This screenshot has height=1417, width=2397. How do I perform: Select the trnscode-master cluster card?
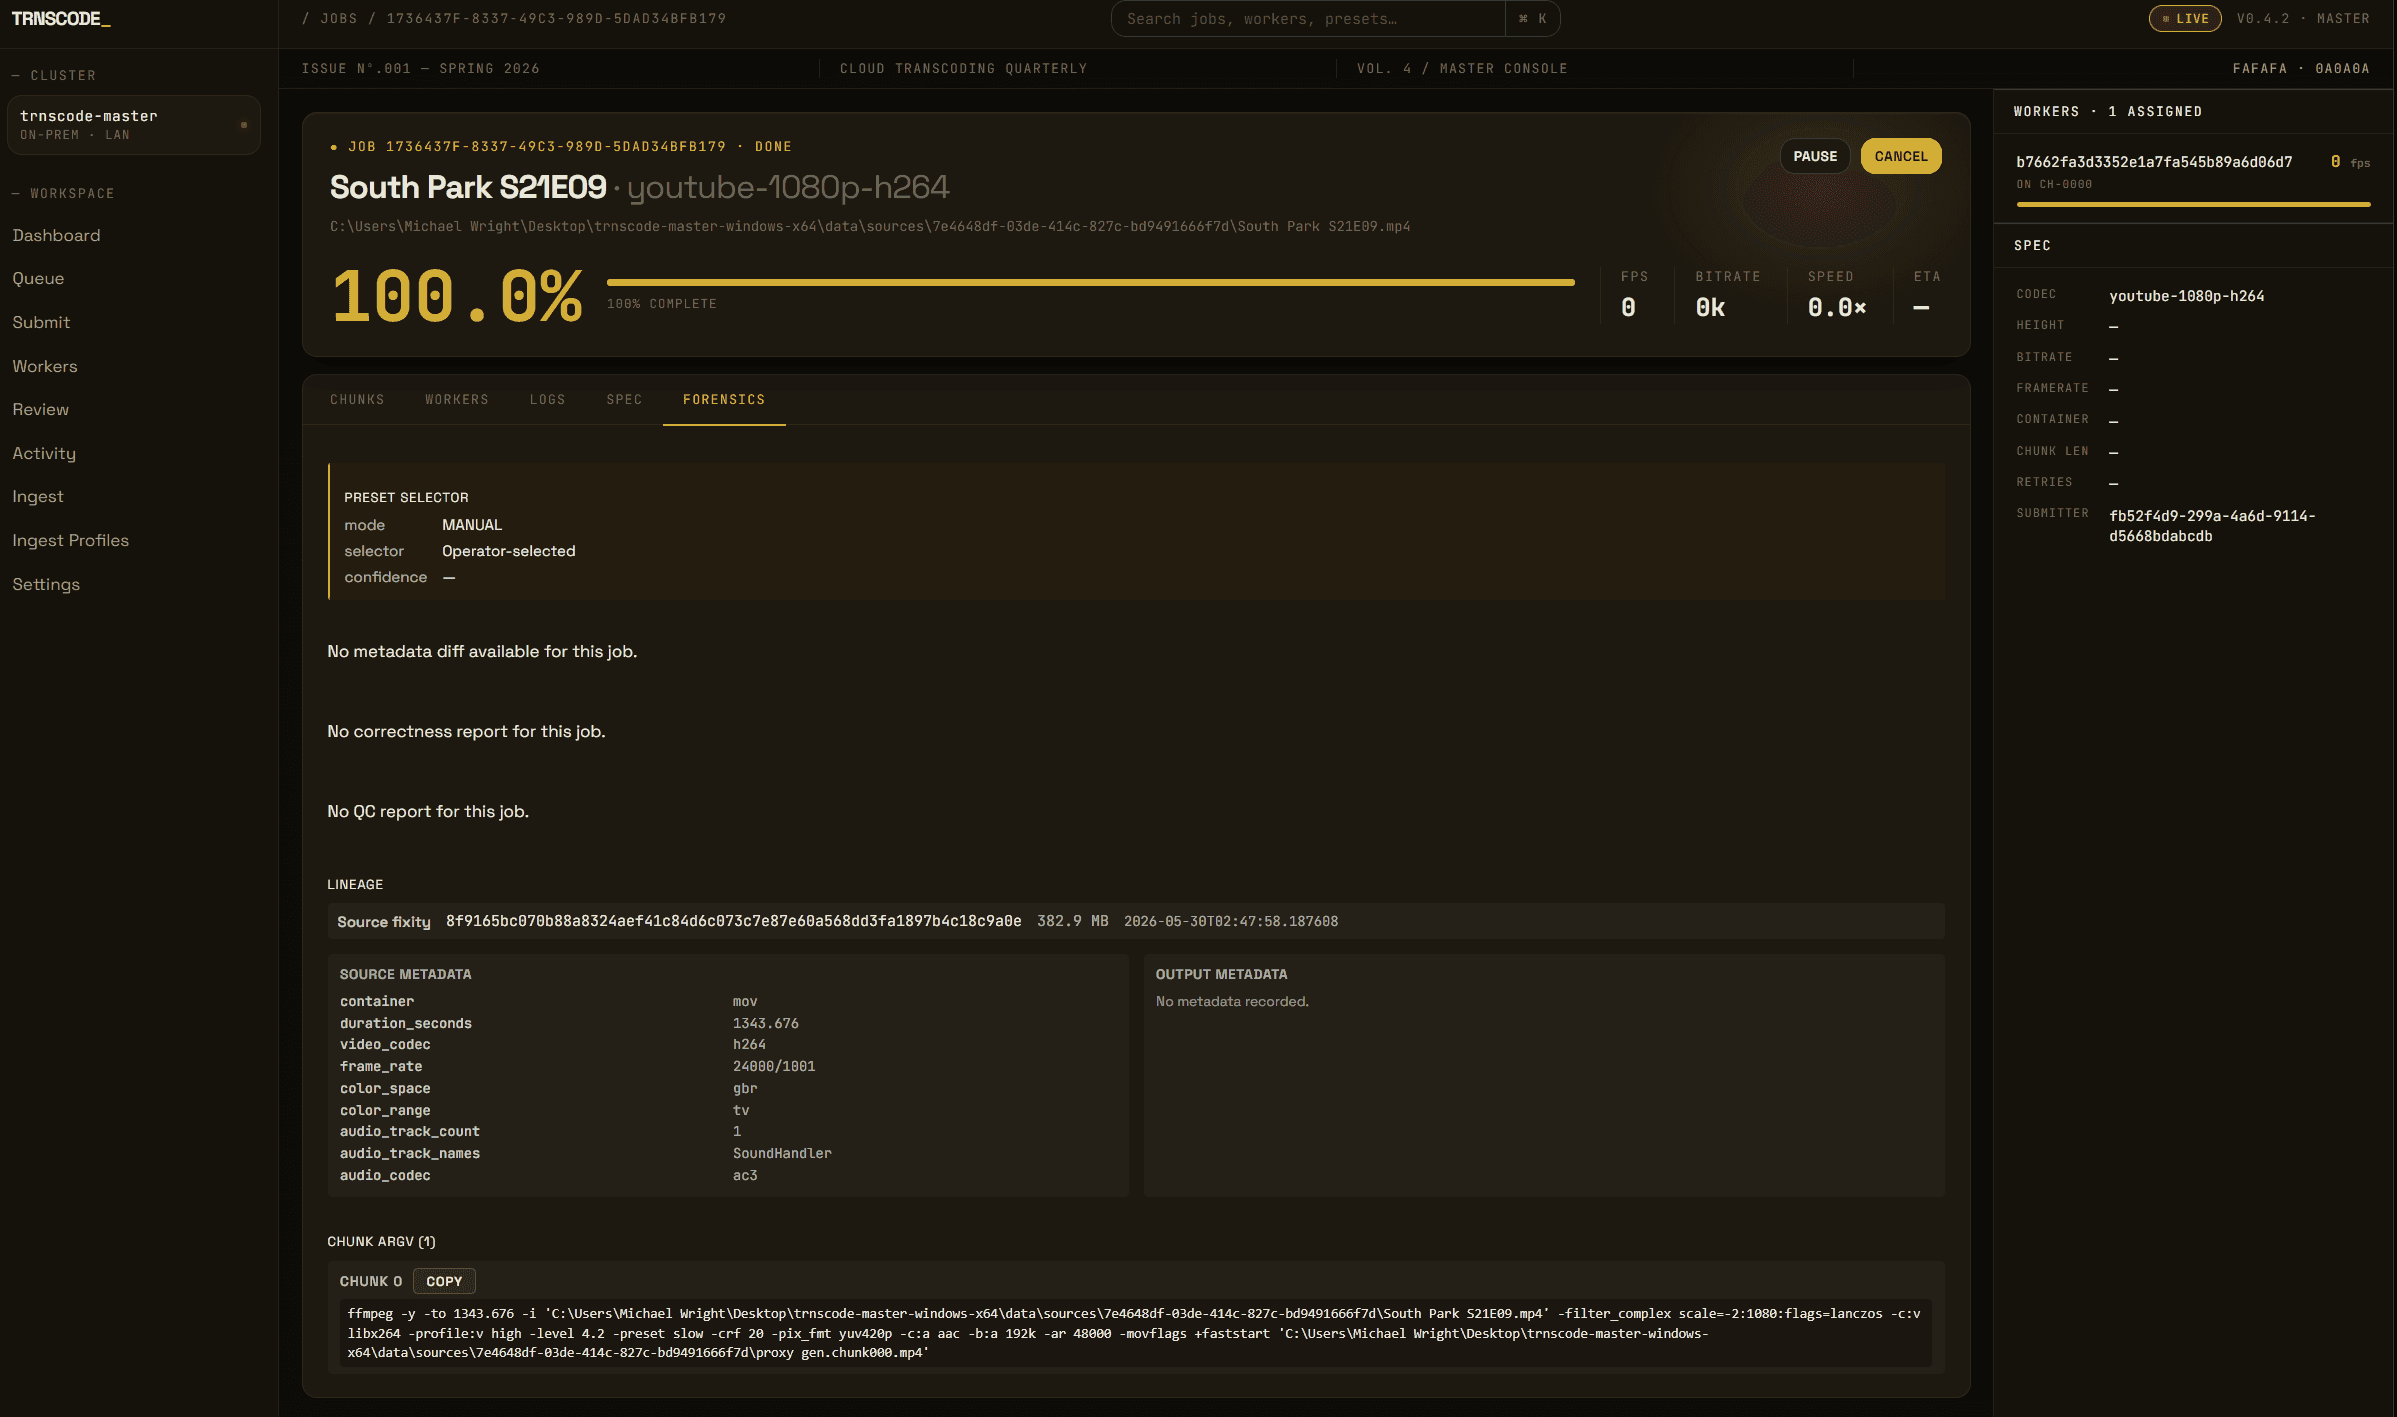(134, 125)
